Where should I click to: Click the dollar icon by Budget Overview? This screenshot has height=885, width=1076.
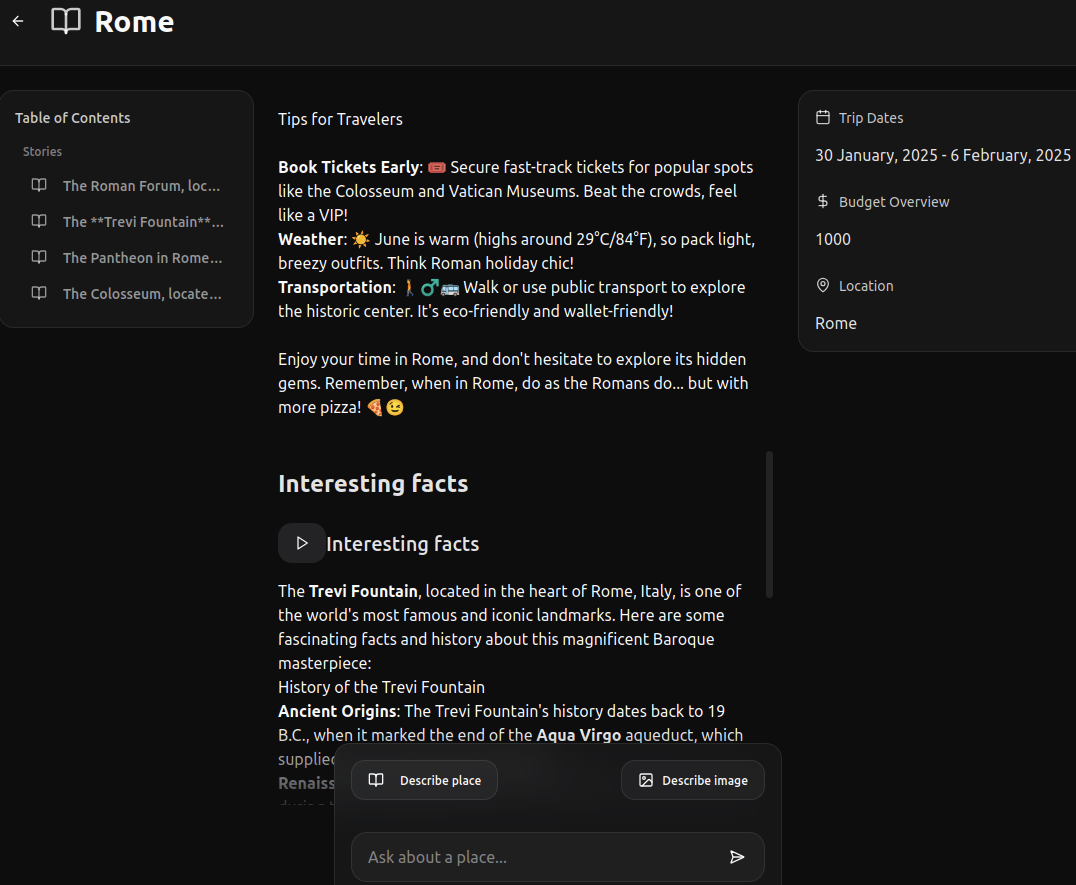[x=823, y=202]
